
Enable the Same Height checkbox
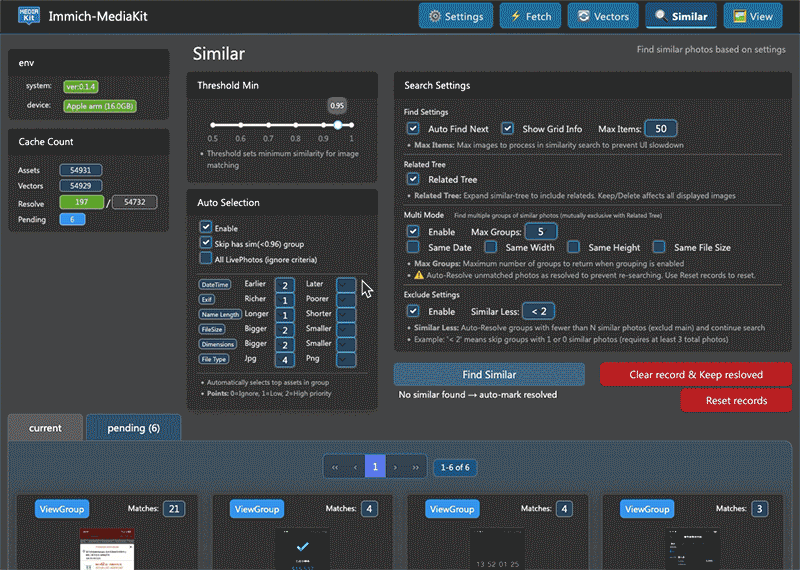point(573,247)
